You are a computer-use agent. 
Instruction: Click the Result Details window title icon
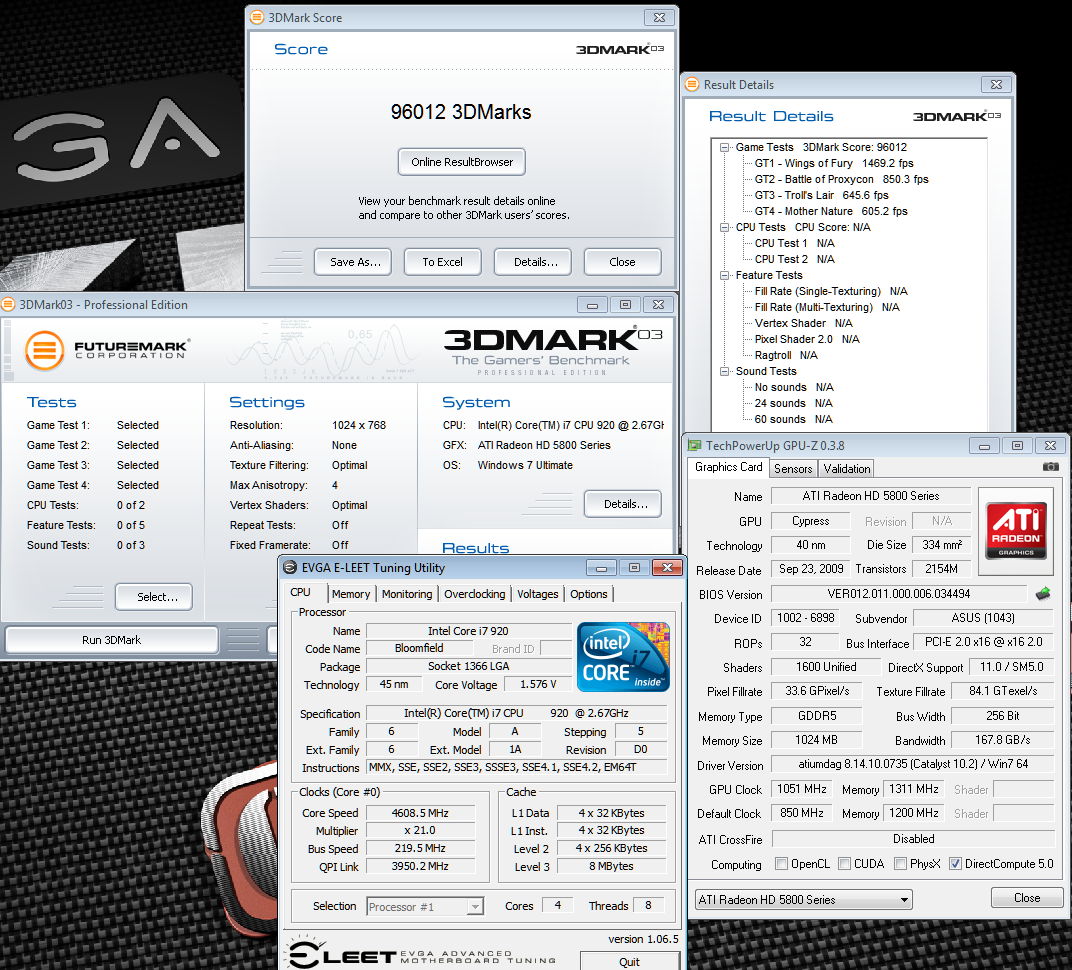pos(693,84)
